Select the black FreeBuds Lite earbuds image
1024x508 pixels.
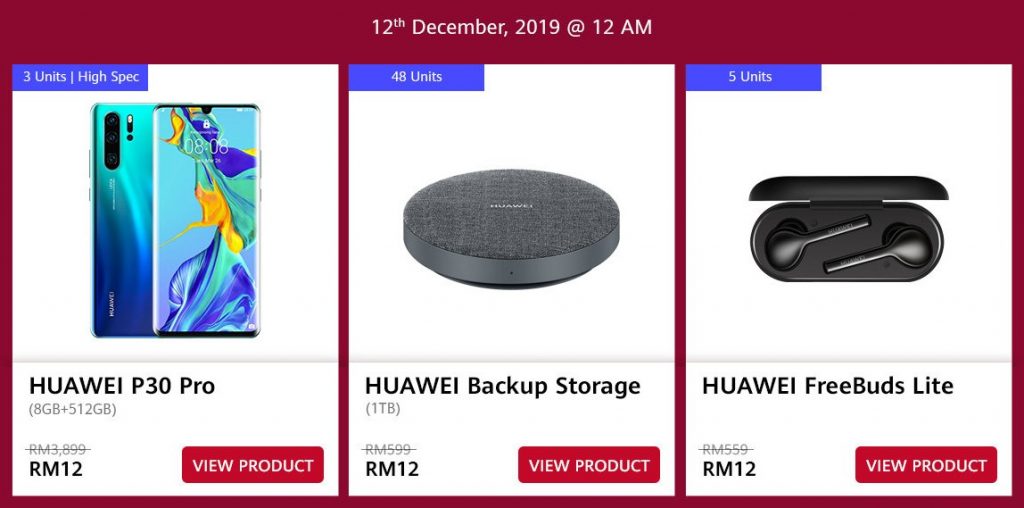pos(848,229)
